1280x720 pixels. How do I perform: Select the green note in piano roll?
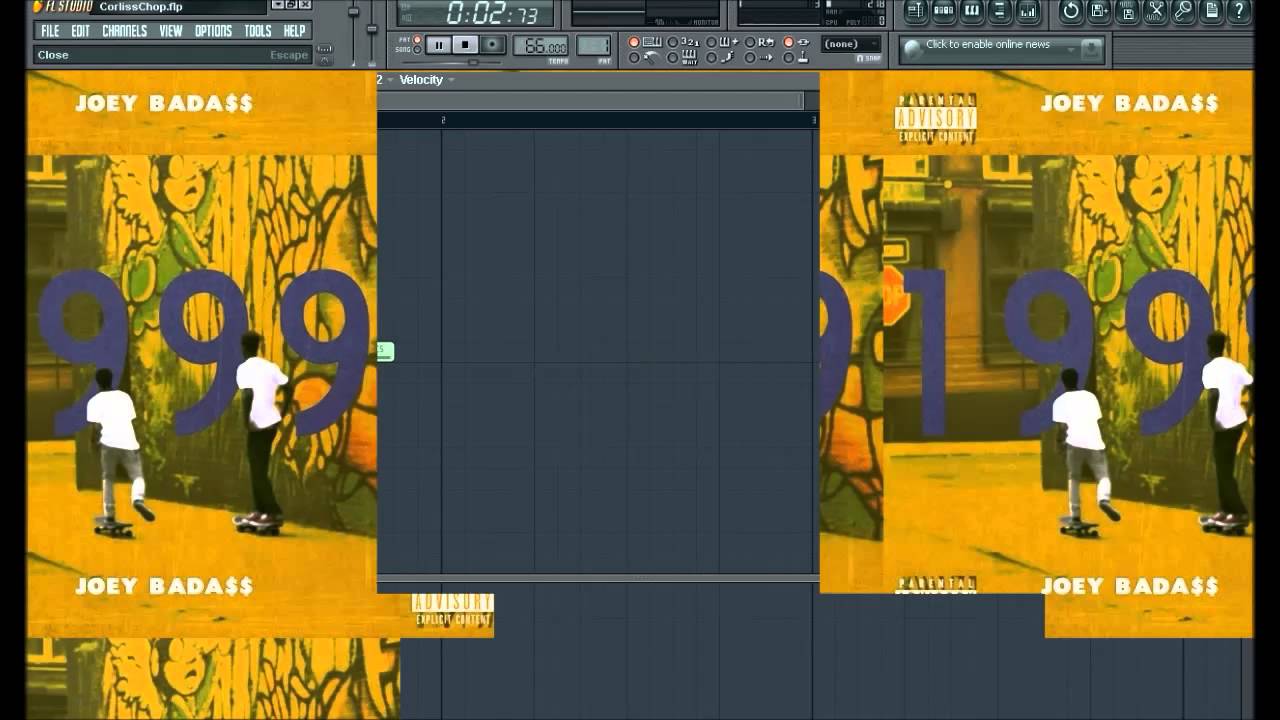385,351
